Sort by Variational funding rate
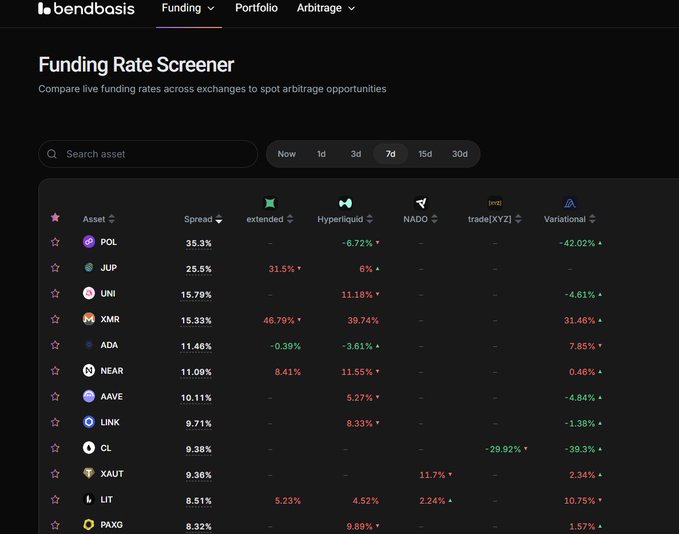679x534 pixels. (x=570, y=219)
